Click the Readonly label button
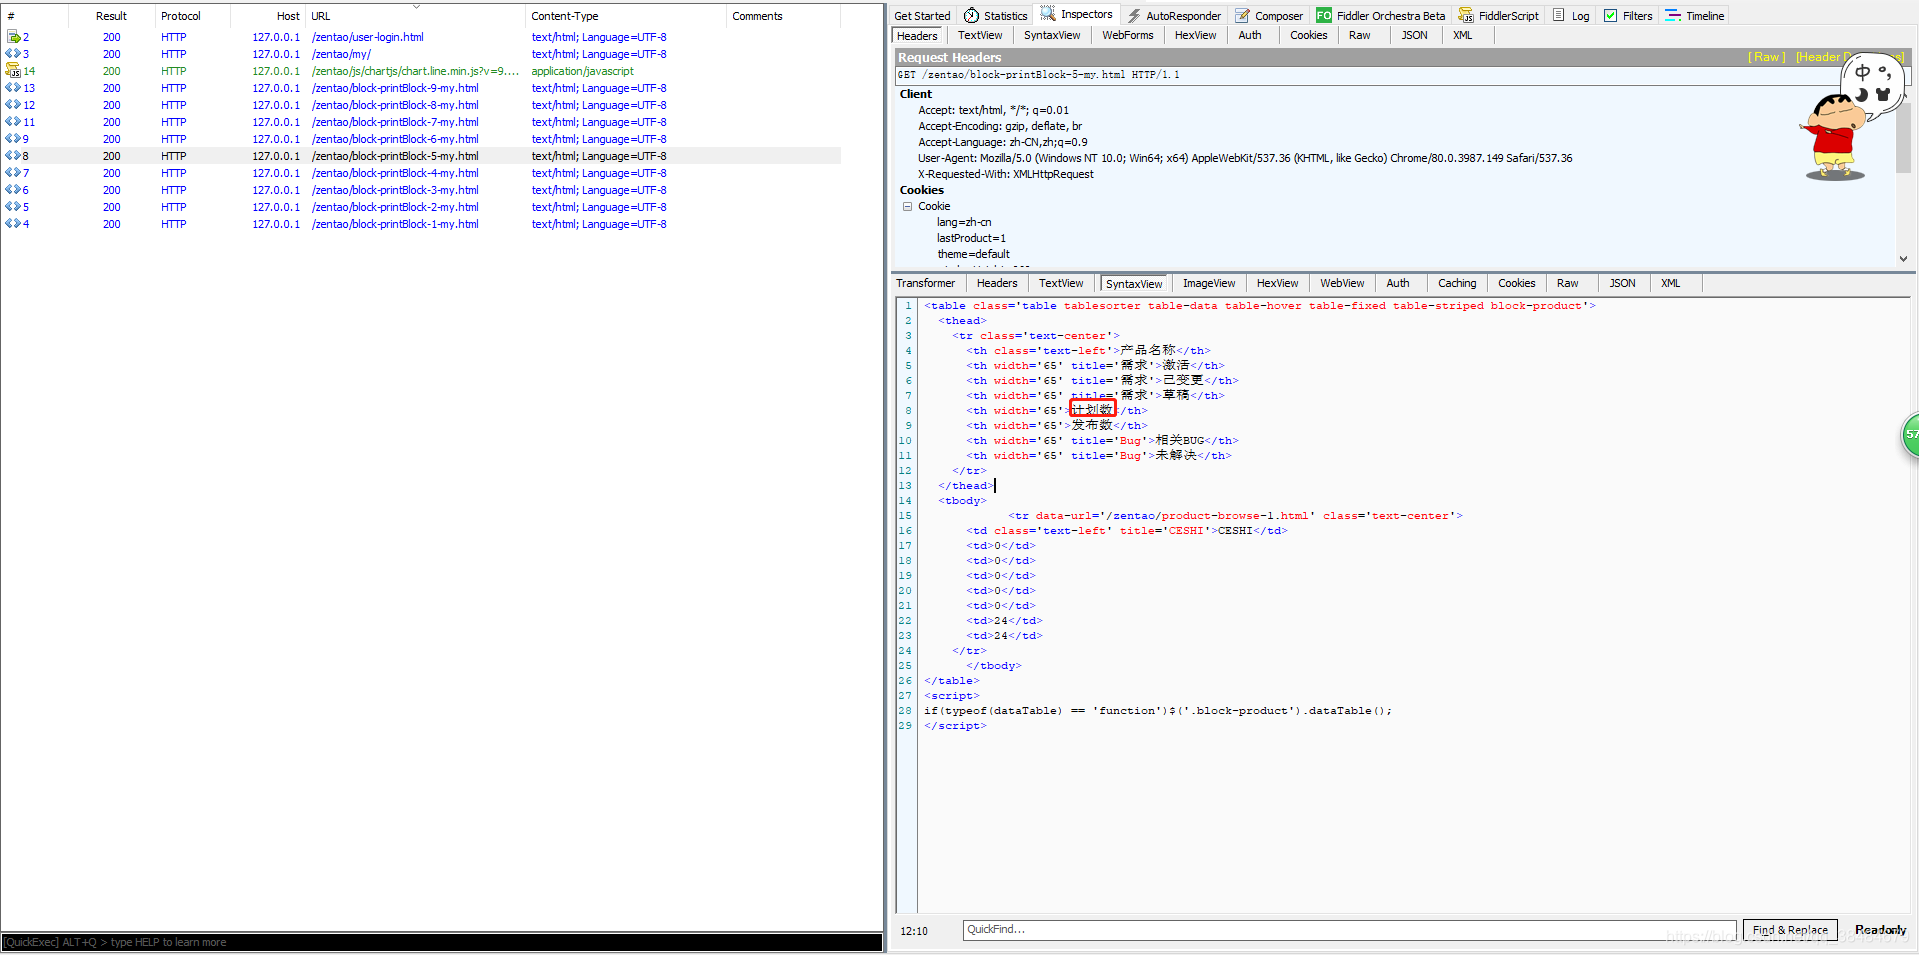1919x955 pixels. click(1880, 930)
